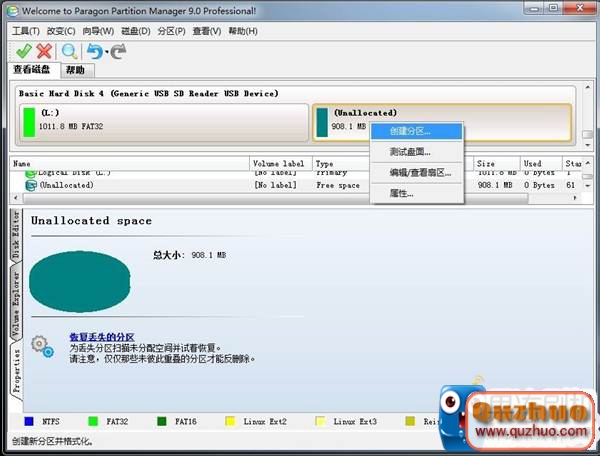Open the 改变(C) menu
Image resolution: width=600 pixels, height=456 pixels.
(61, 31)
